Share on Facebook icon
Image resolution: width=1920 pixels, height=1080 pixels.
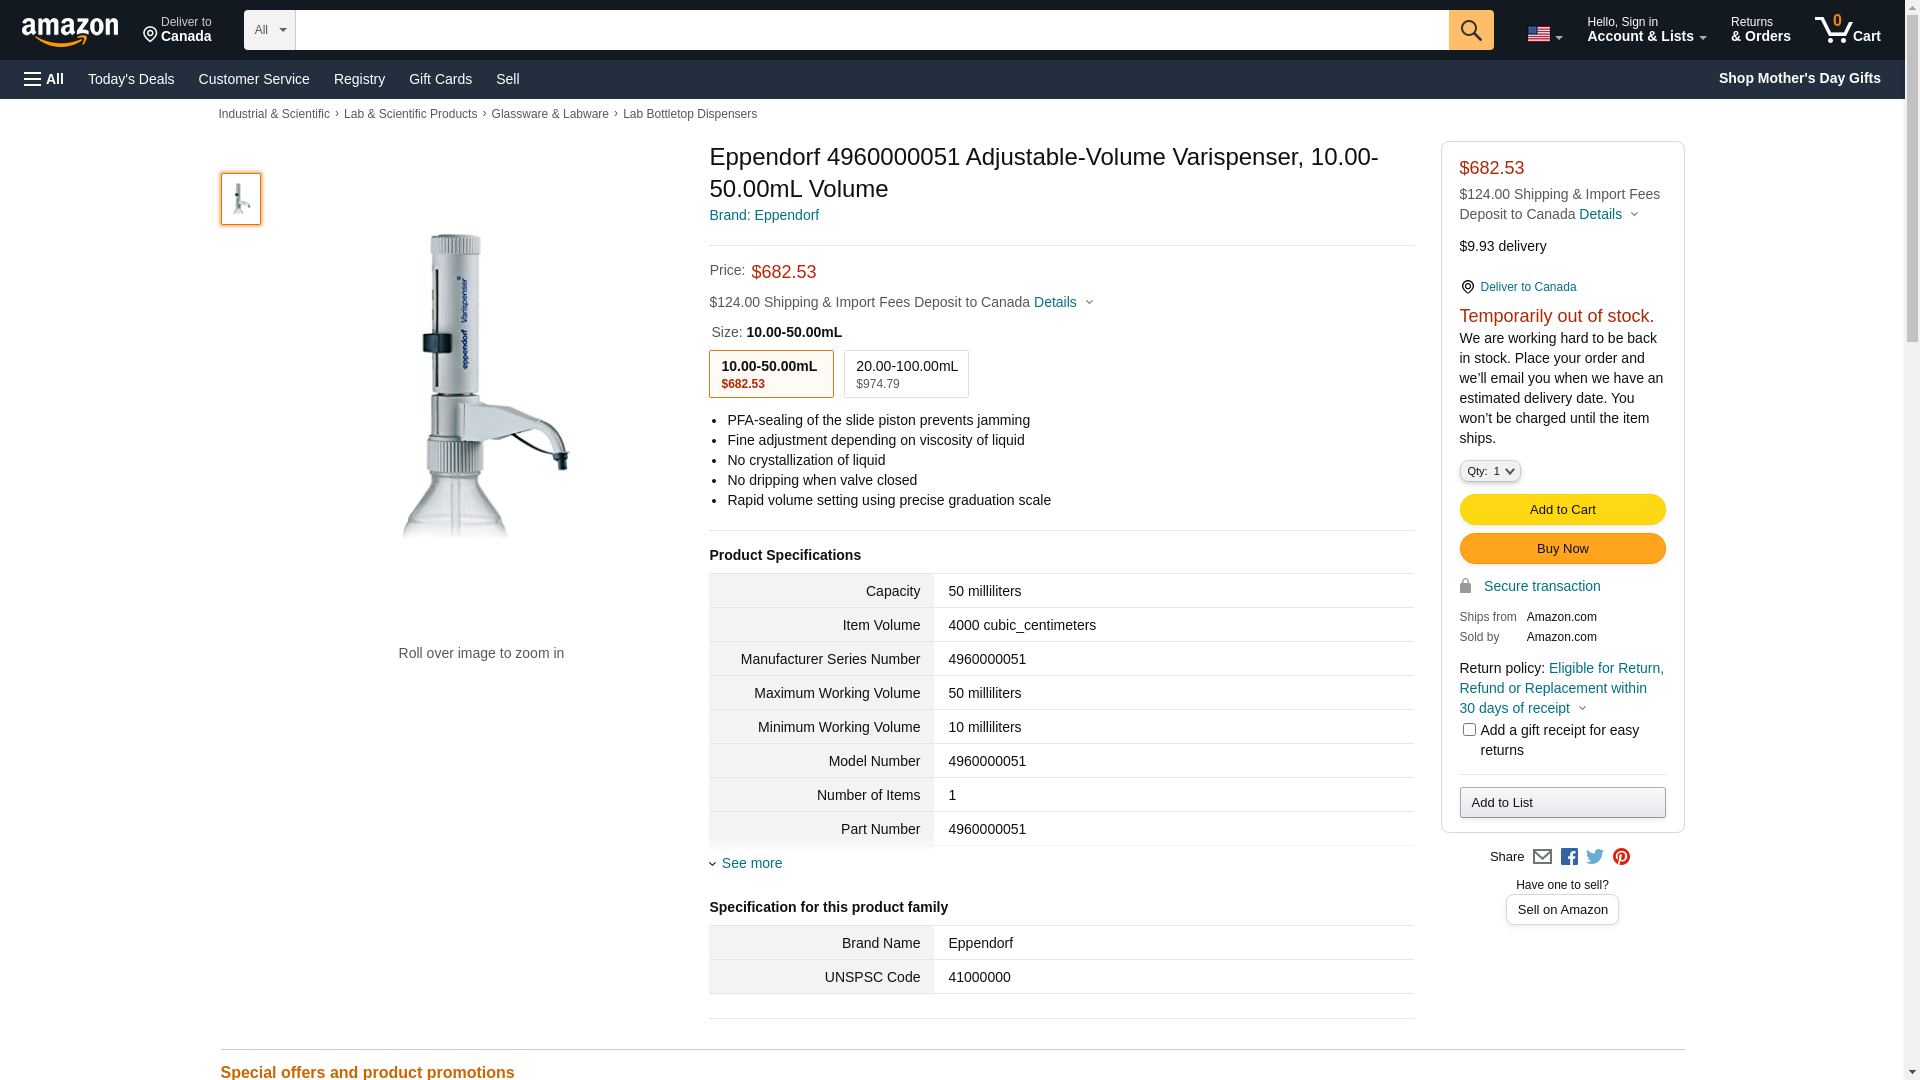pyautogui.click(x=1569, y=857)
